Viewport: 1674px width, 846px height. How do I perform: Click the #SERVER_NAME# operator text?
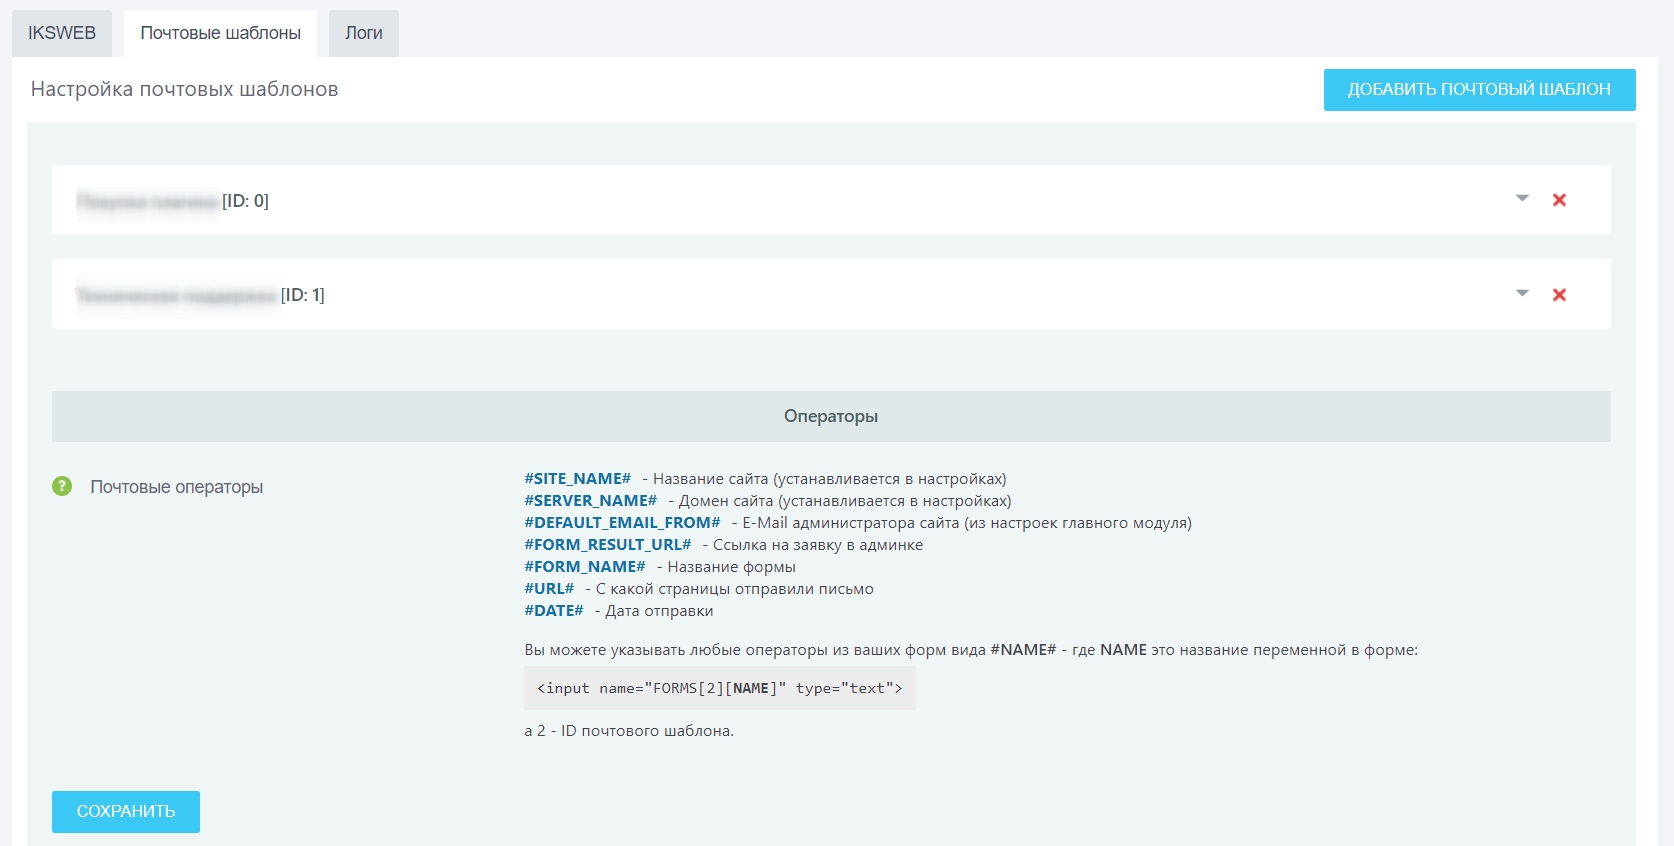591,501
